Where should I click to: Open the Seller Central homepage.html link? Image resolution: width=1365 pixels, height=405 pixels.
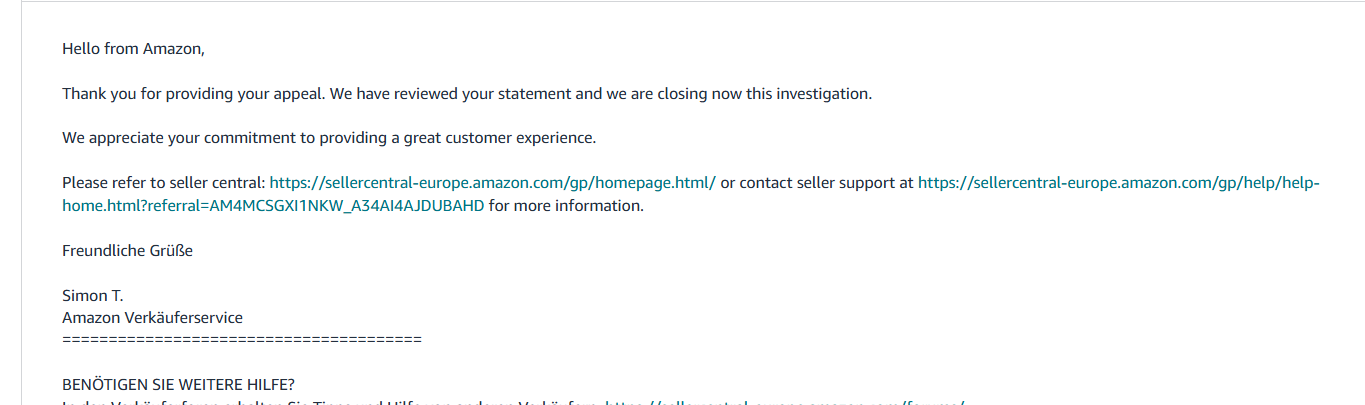click(x=492, y=183)
